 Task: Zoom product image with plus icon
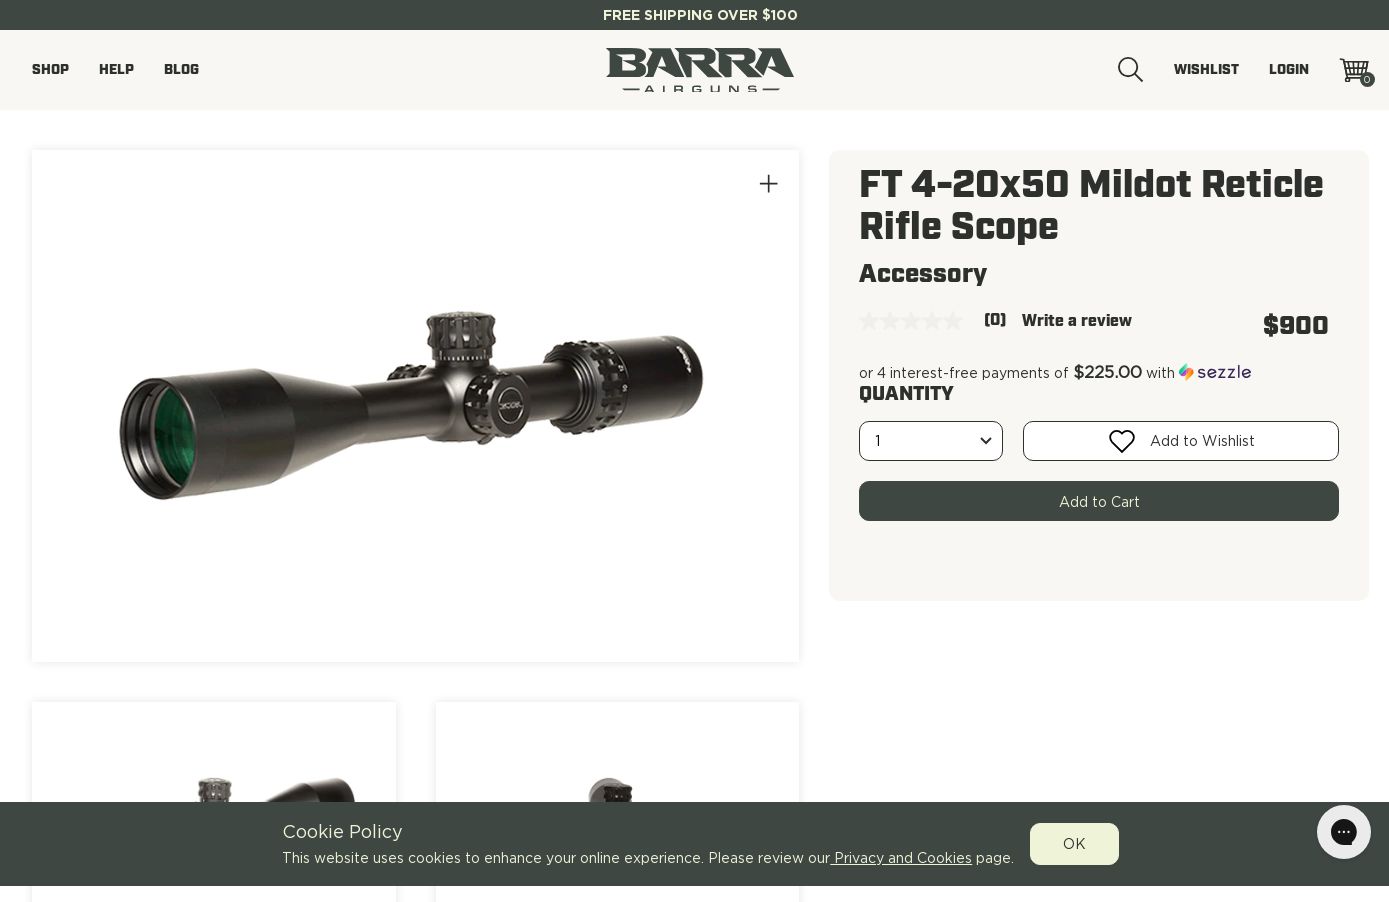click(x=768, y=184)
